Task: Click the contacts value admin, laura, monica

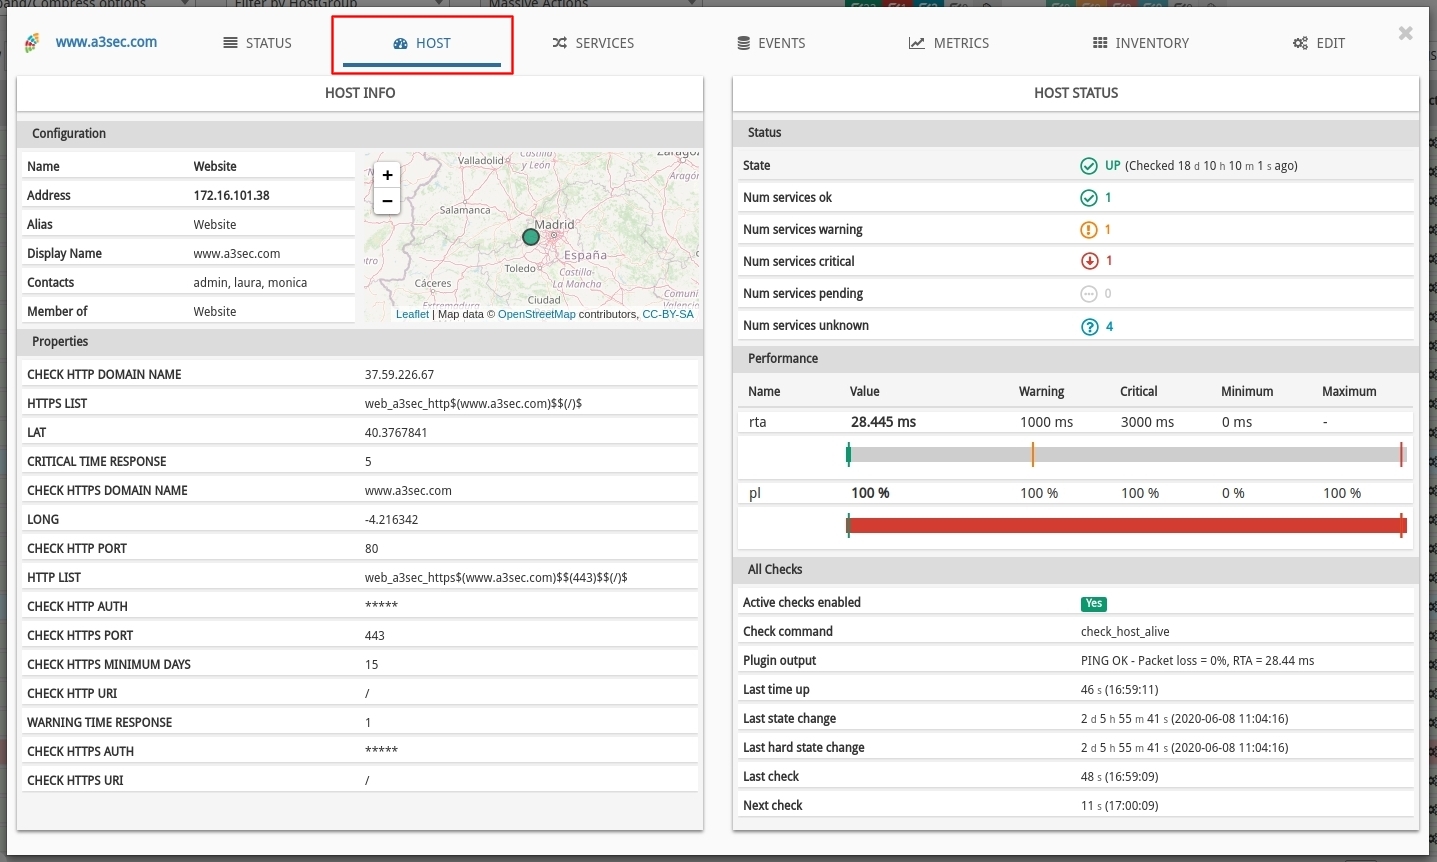Action: [x=250, y=283]
